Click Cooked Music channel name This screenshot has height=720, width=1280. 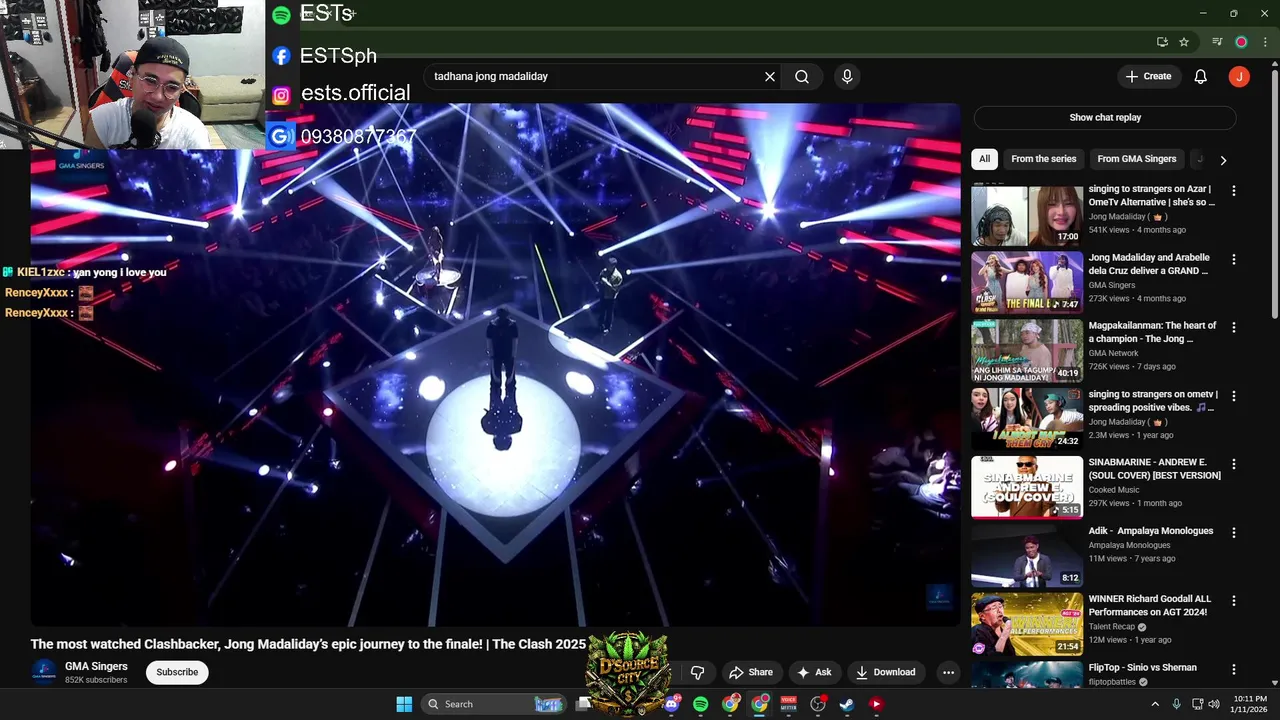point(1114,490)
